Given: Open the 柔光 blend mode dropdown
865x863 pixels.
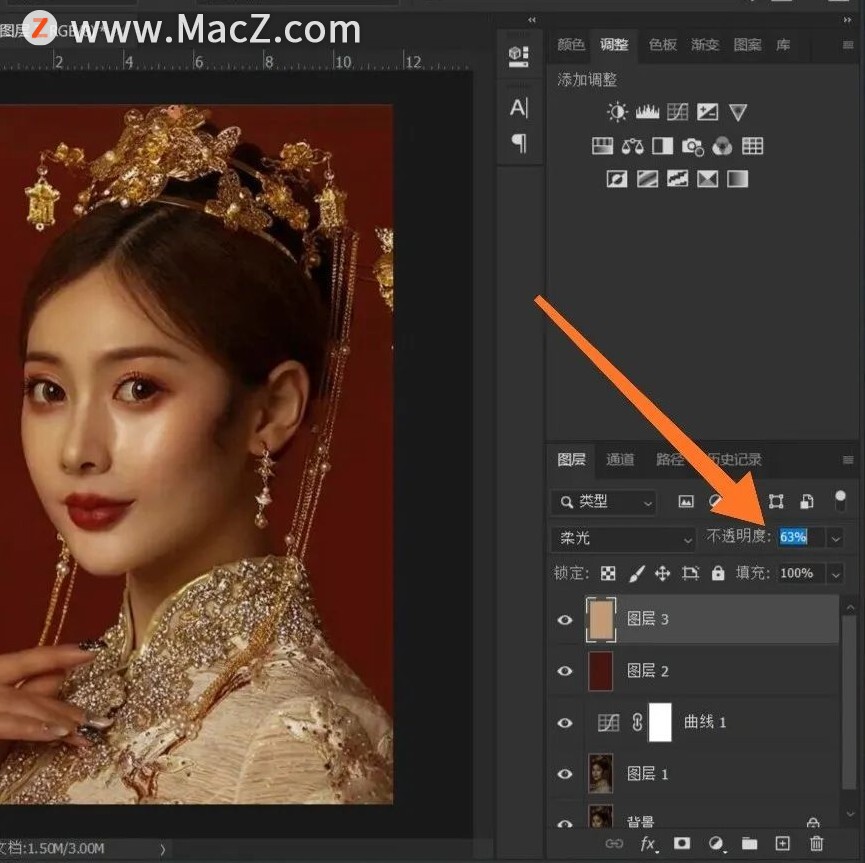Looking at the screenshot, I should coord(623,539).
